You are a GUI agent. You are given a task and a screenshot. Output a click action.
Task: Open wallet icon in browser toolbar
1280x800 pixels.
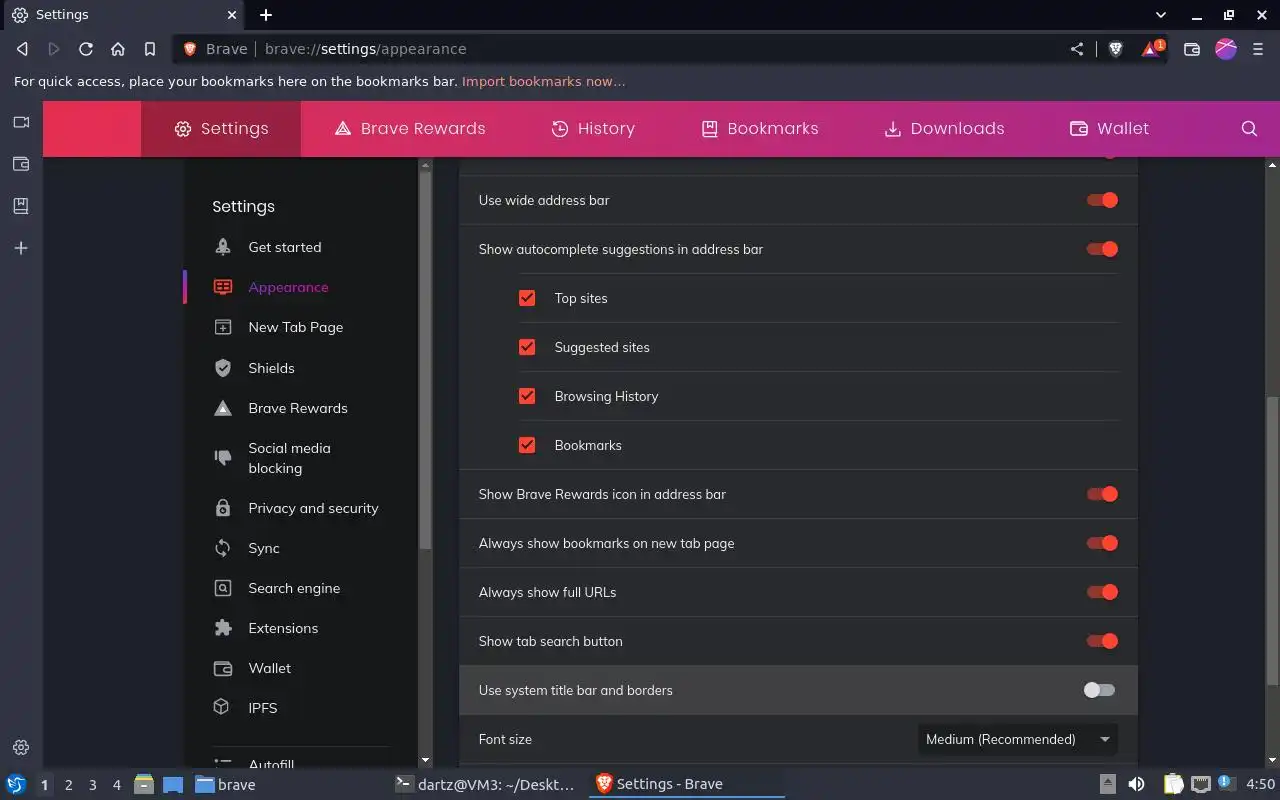(x=1191, y=49)
